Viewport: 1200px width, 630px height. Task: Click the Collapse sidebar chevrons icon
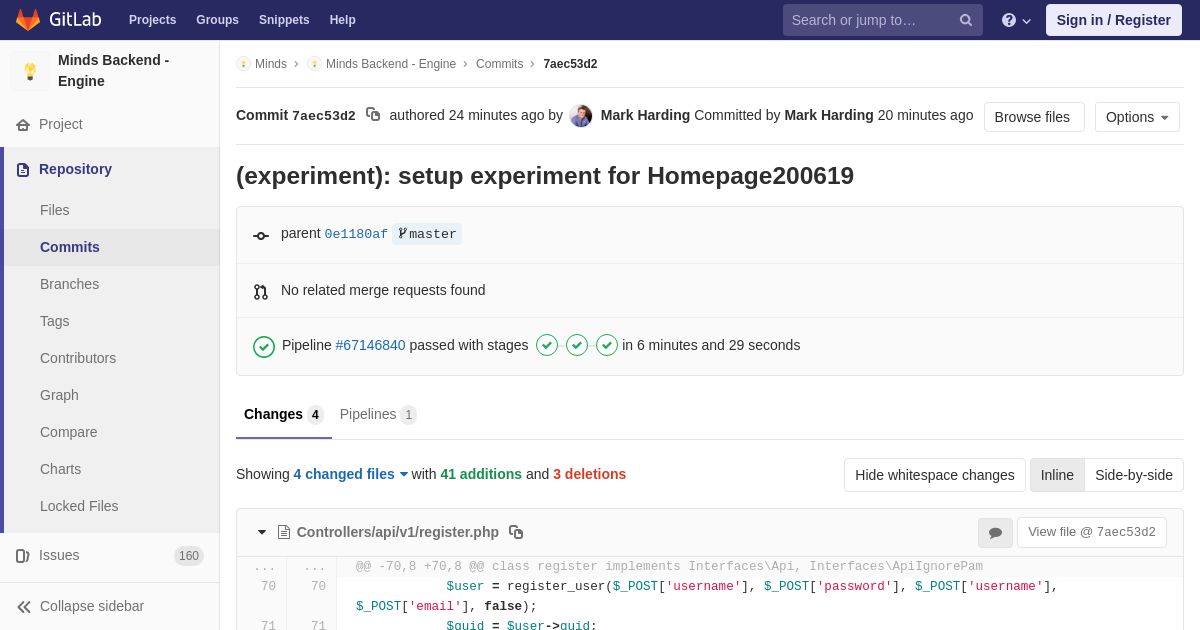(x=24, y=607)
